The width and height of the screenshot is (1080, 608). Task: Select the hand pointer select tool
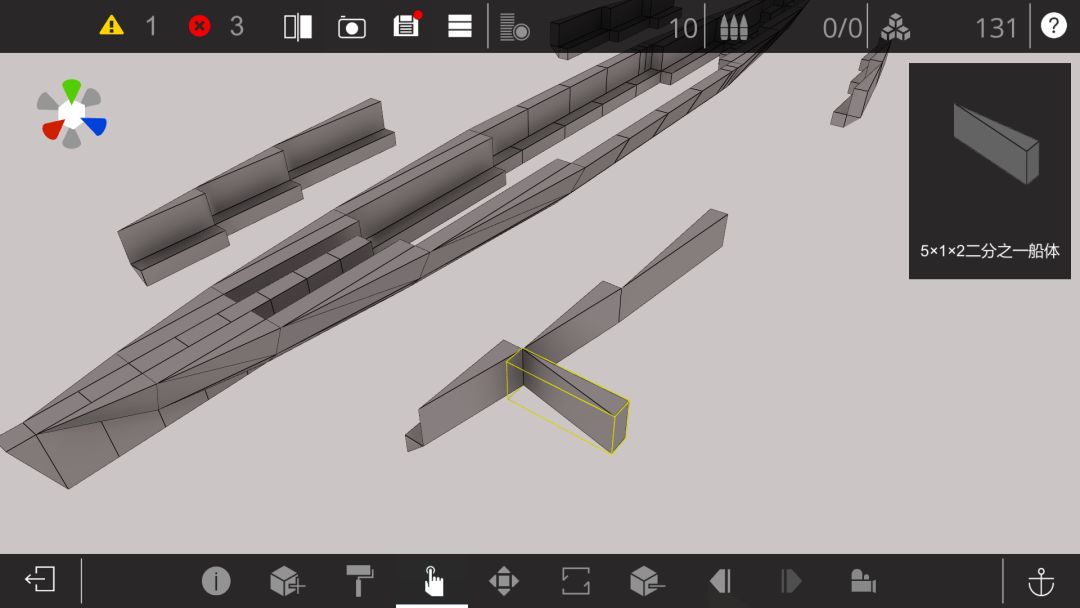(433, 580)
